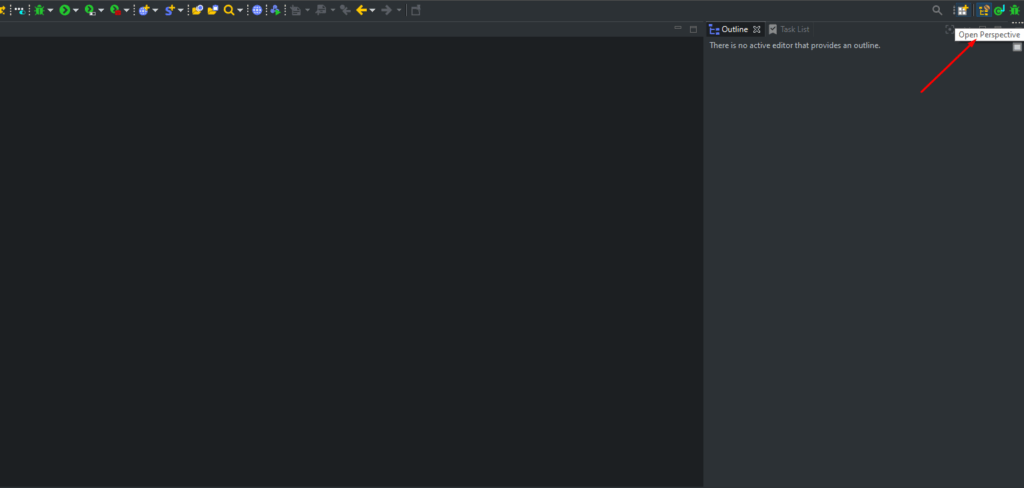Click the toolbar magnifying glass Search icon

pos(229,10)
